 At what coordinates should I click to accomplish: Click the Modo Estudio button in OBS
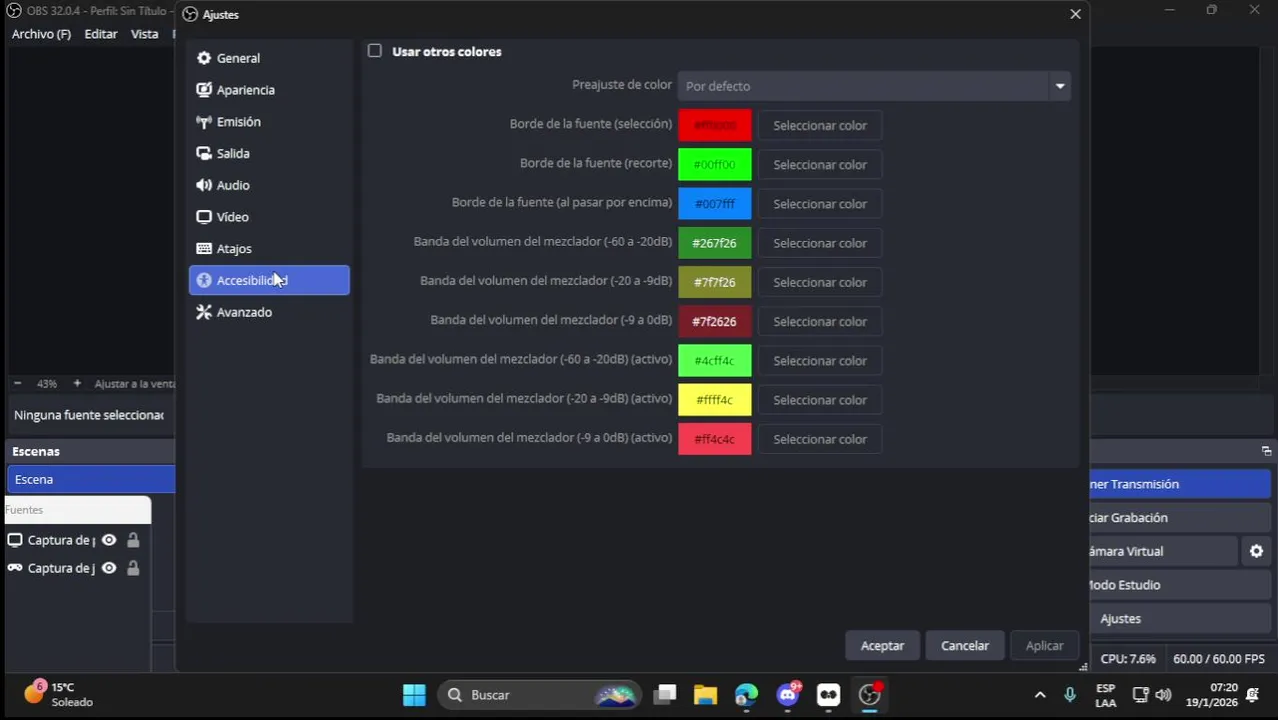coord(1179,585)
